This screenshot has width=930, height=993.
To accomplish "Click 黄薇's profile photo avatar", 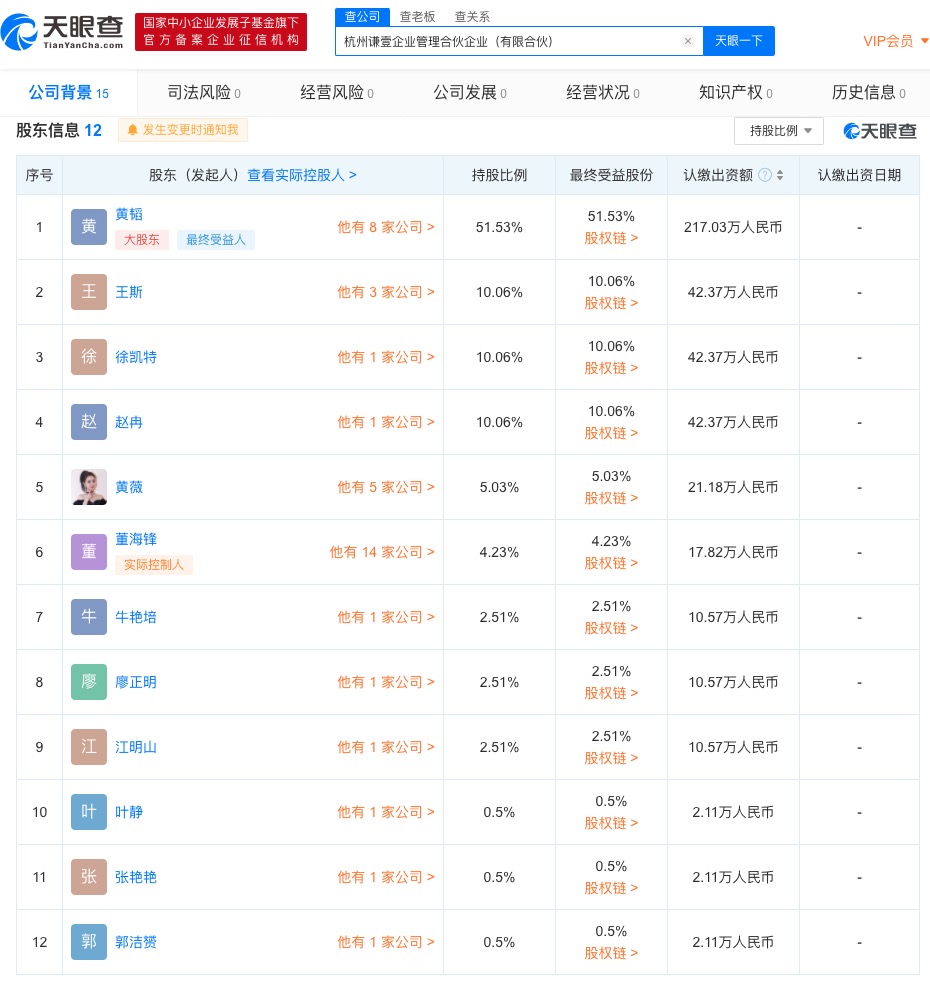I will point(89,487).
